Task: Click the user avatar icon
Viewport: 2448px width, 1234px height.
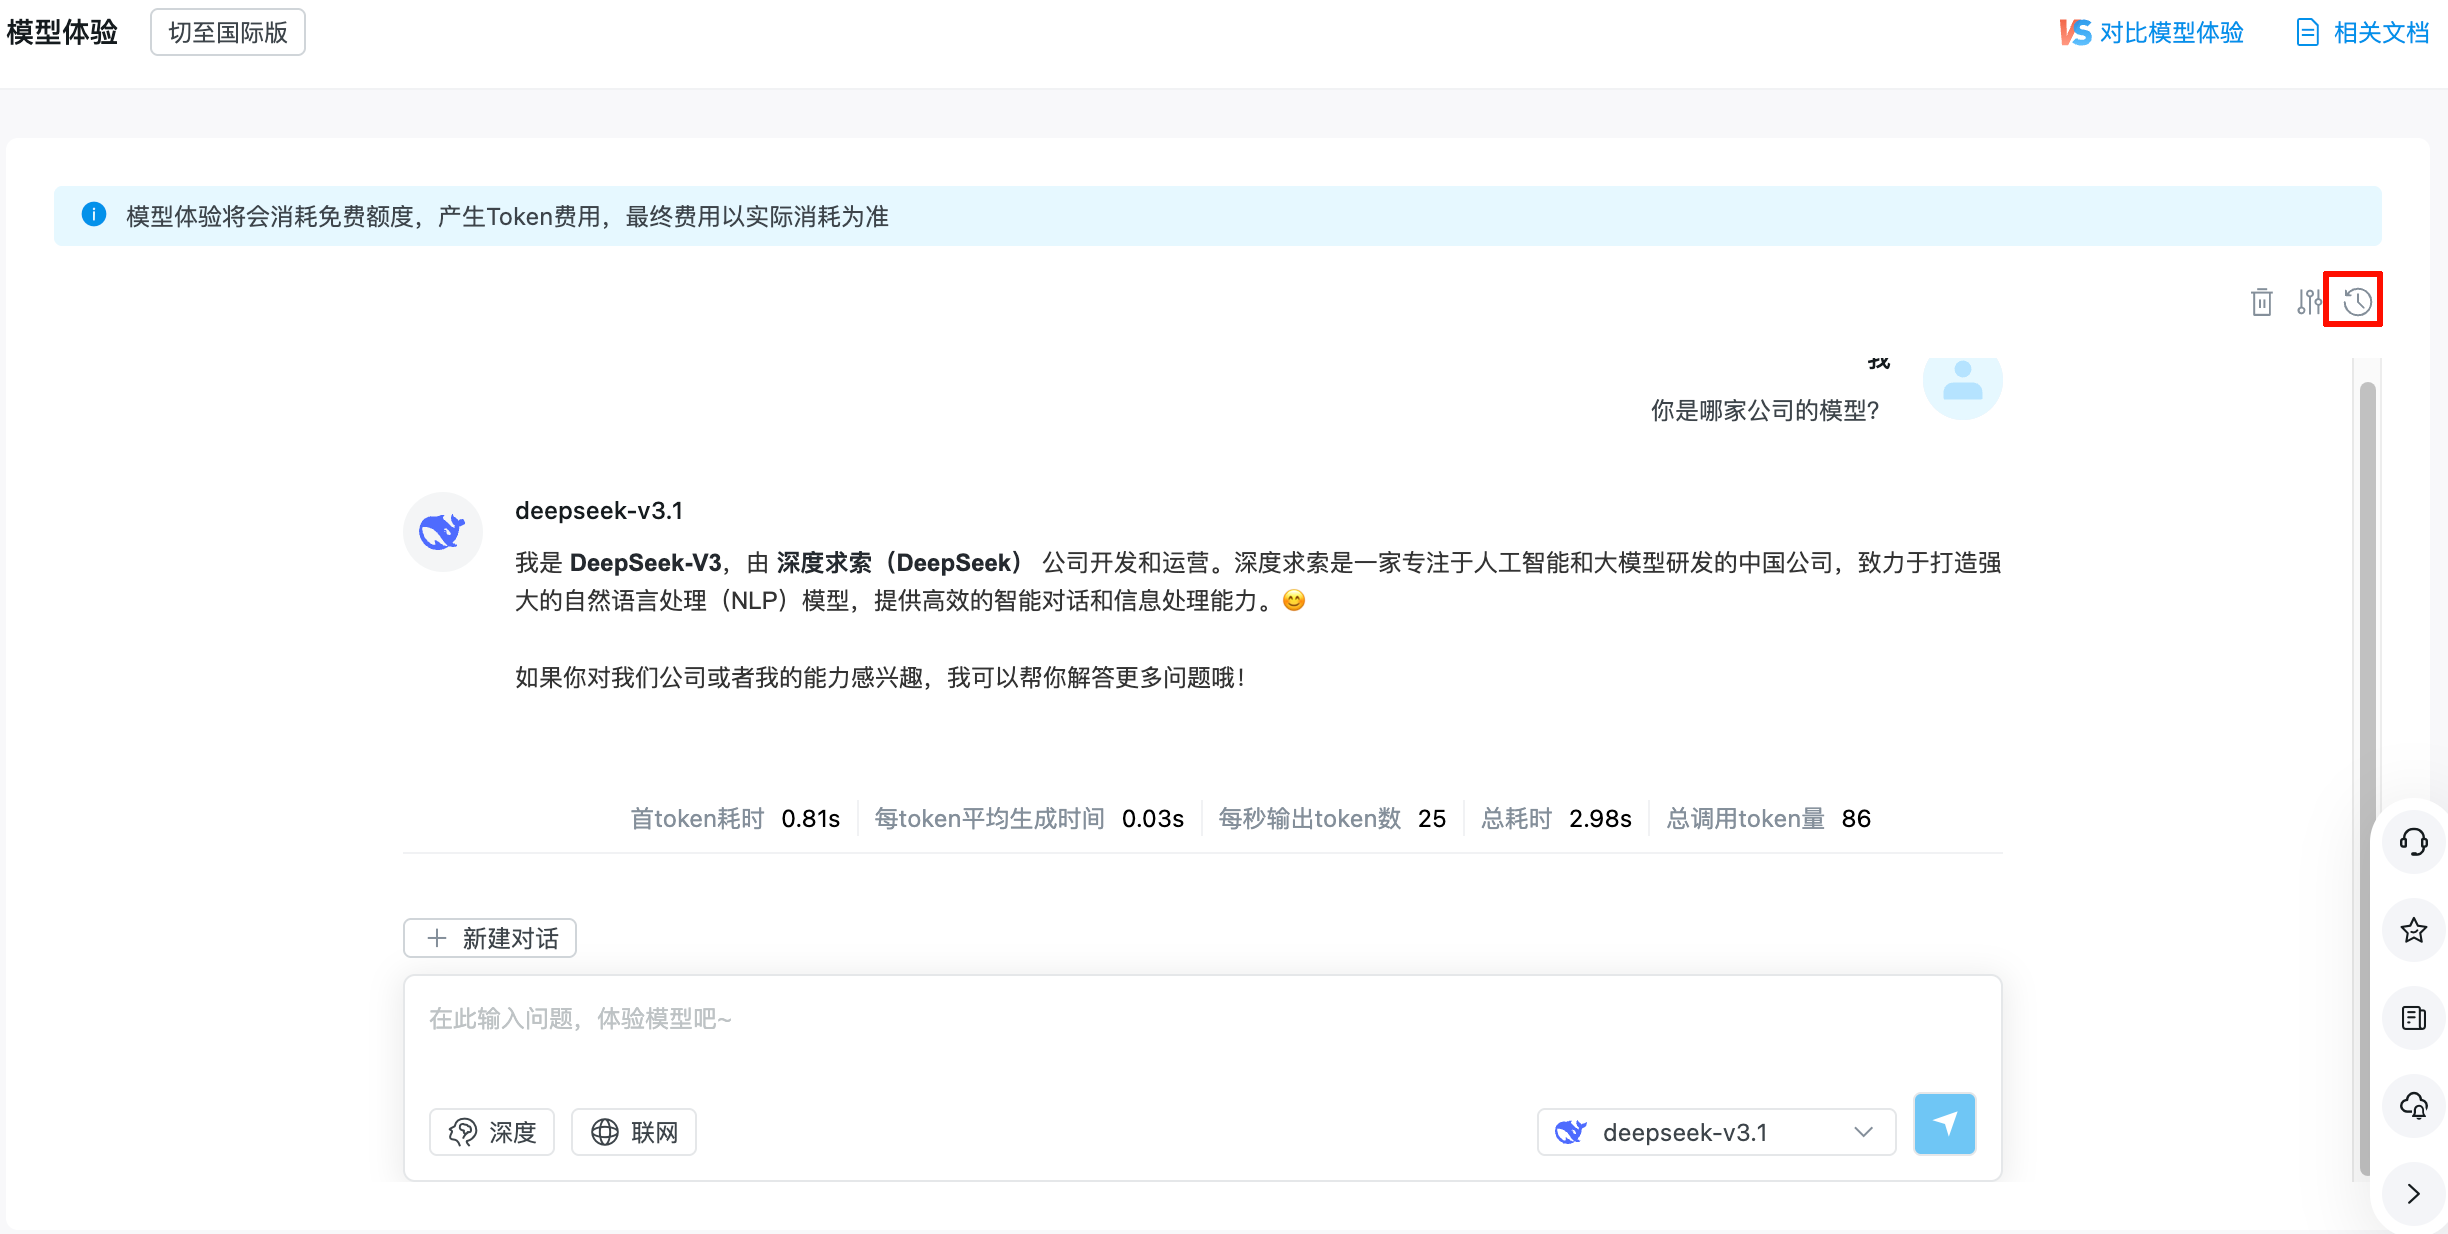Action: coord(1962,385)
